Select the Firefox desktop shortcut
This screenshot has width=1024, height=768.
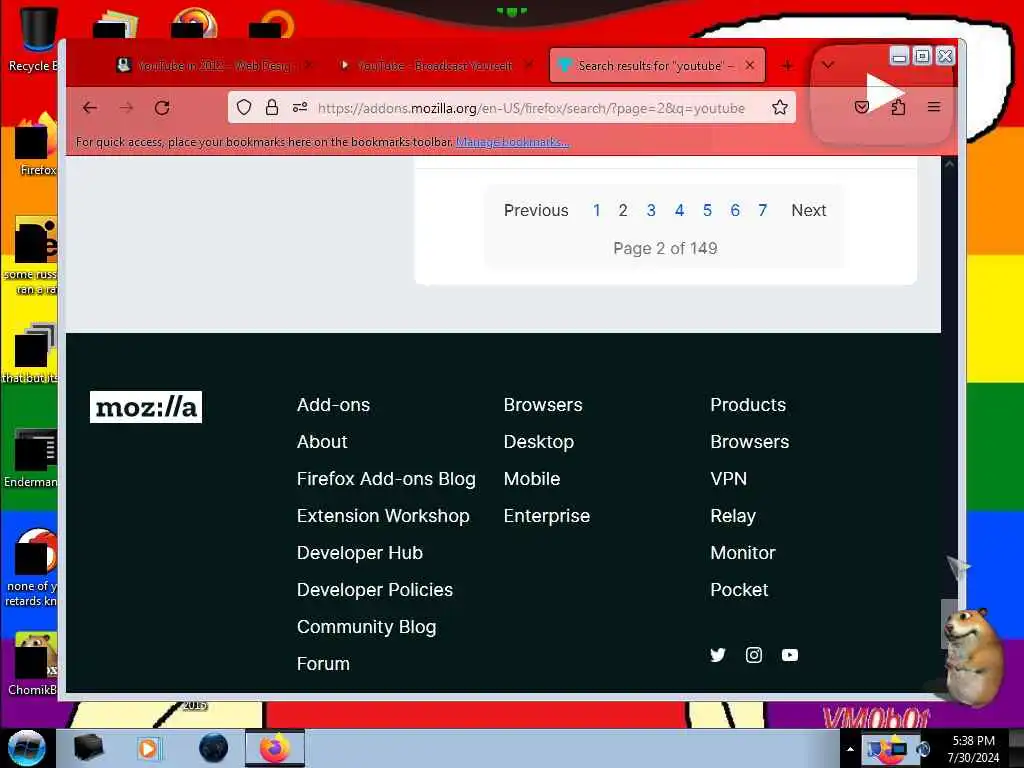click(x=36, y=145)
